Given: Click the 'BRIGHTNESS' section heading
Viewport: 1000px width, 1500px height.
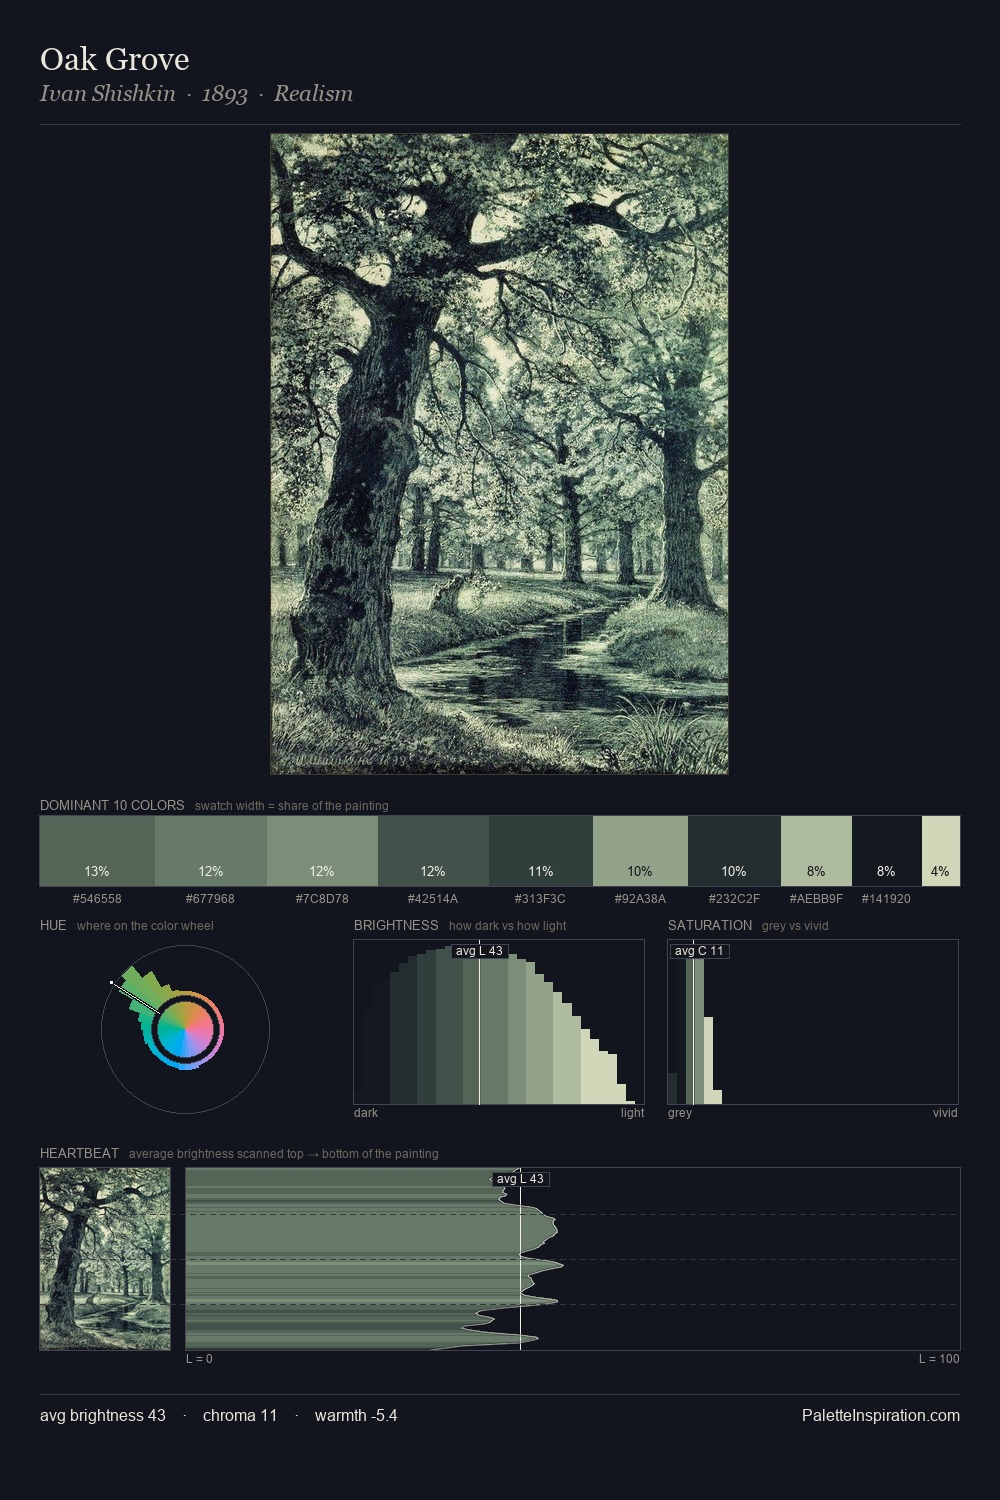Looking at the screenshot, I should (396, 925).
